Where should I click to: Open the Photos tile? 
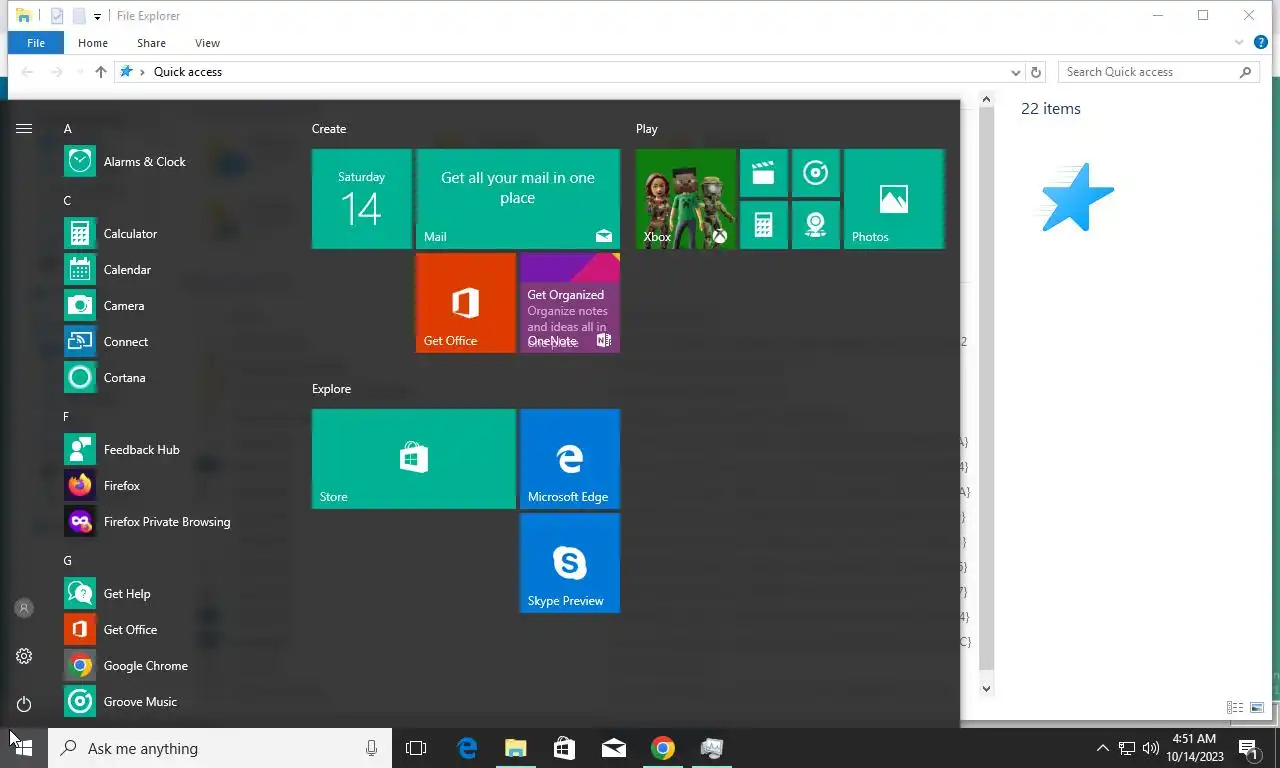894,199
